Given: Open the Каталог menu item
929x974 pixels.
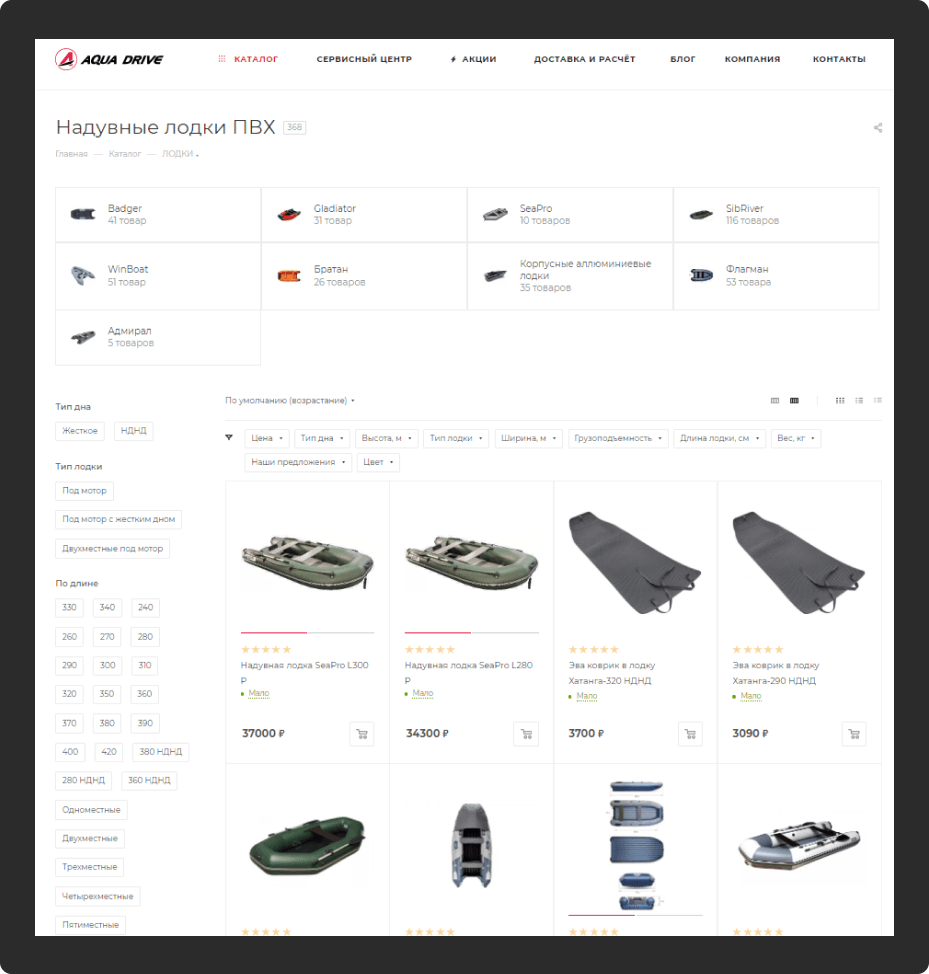Looking at the screenshot, I should (x=256, y=59).
